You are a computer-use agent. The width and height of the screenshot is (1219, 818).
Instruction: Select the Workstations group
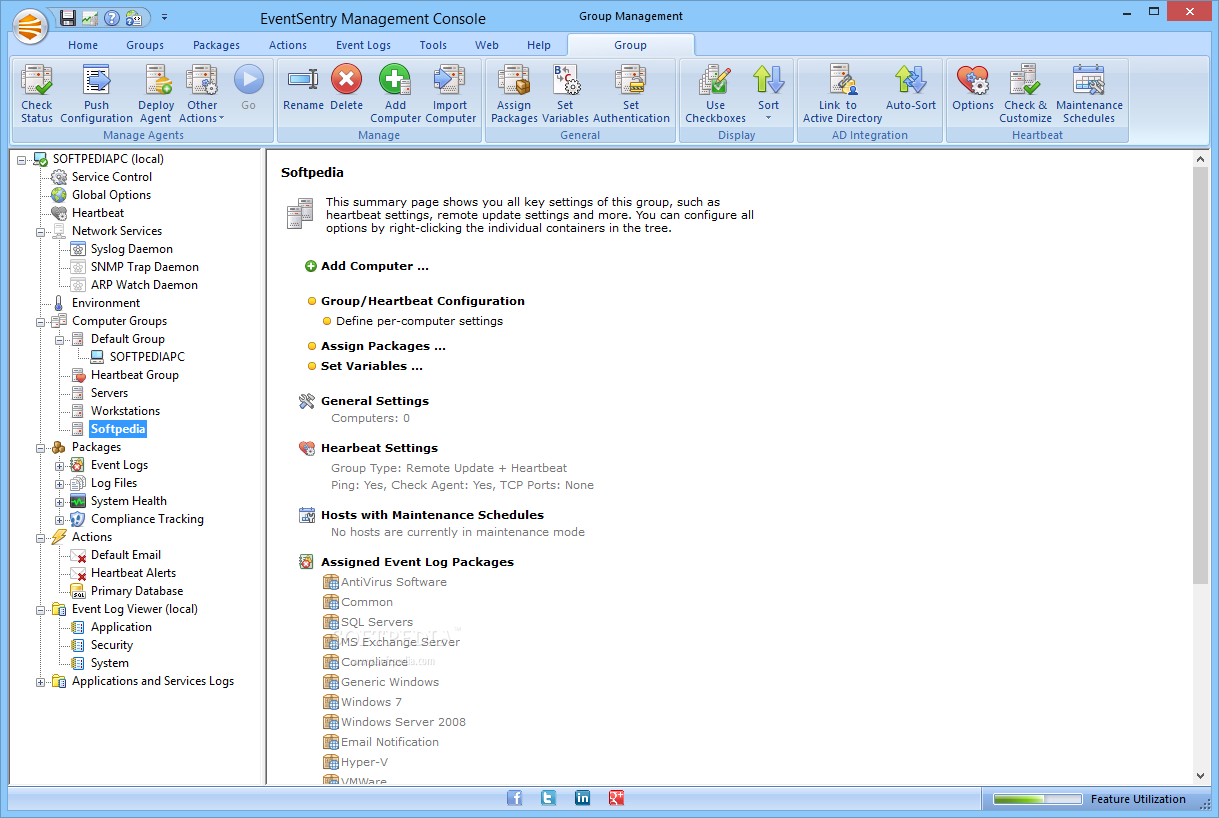click(x=125, y=411)
